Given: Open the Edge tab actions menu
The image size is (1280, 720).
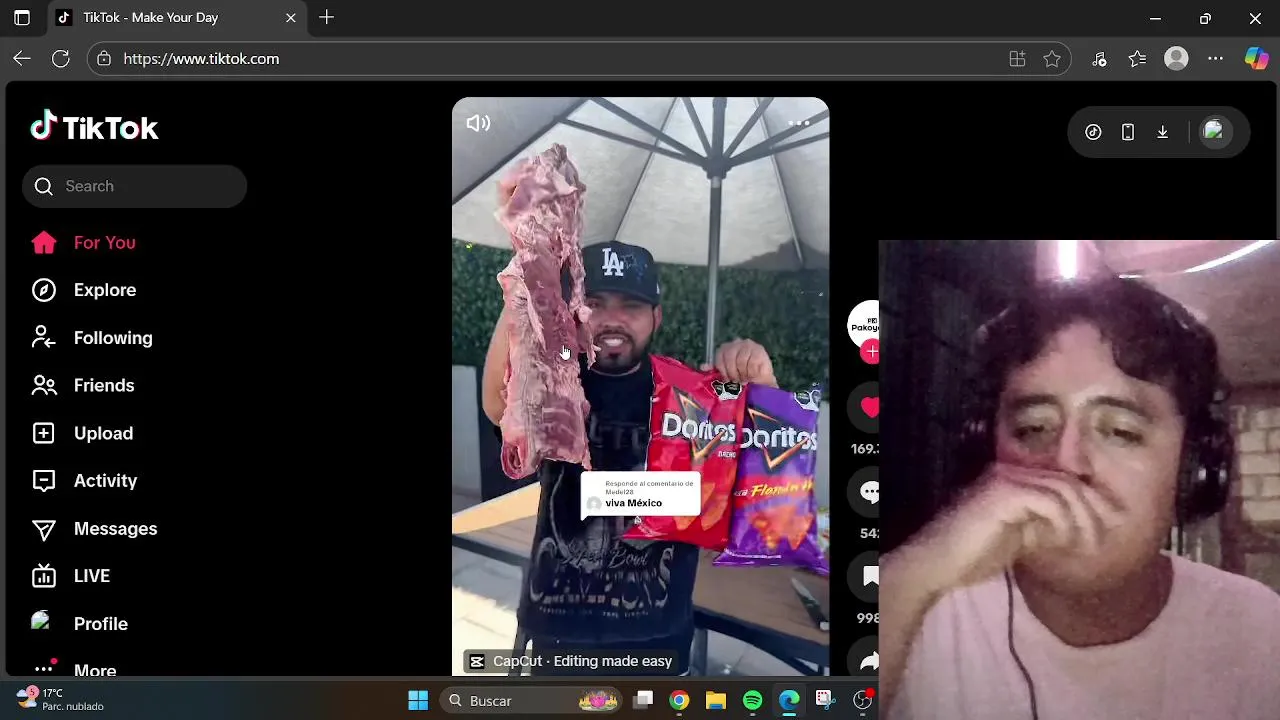Looking at the screenshot, I should 22,18.
